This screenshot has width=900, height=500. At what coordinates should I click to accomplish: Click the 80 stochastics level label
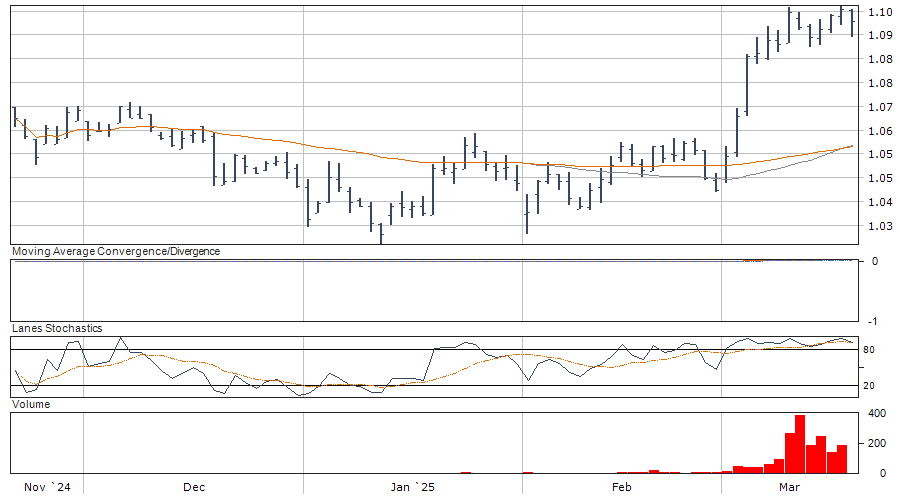870,350
